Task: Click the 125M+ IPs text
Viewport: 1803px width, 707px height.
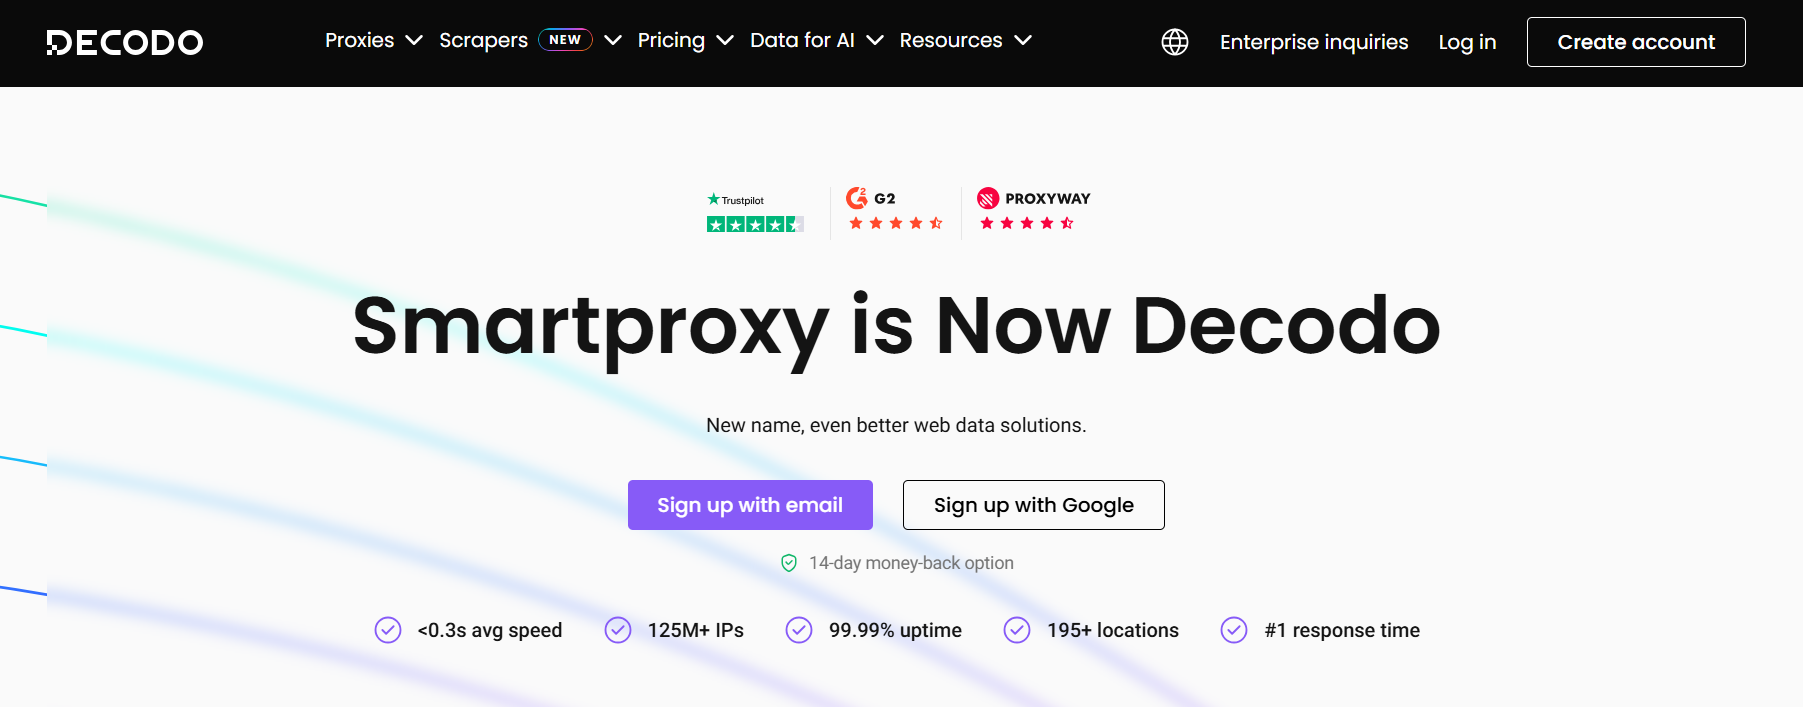Action: tap(696, 630)
